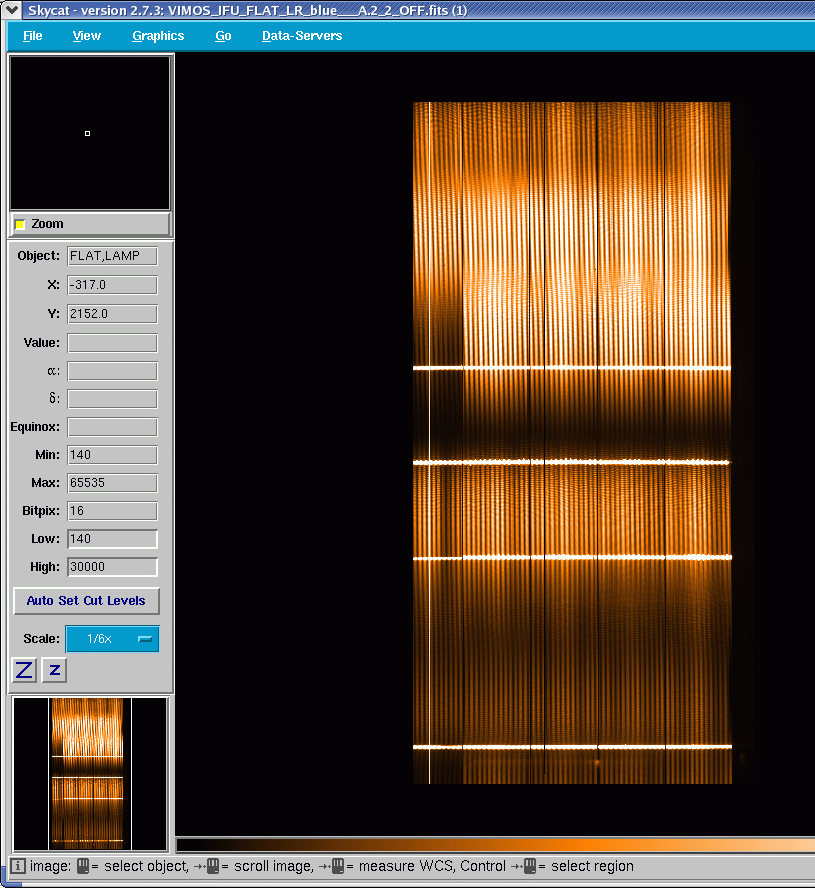
Task: Edit the Low cut level field
Action: 112,539
